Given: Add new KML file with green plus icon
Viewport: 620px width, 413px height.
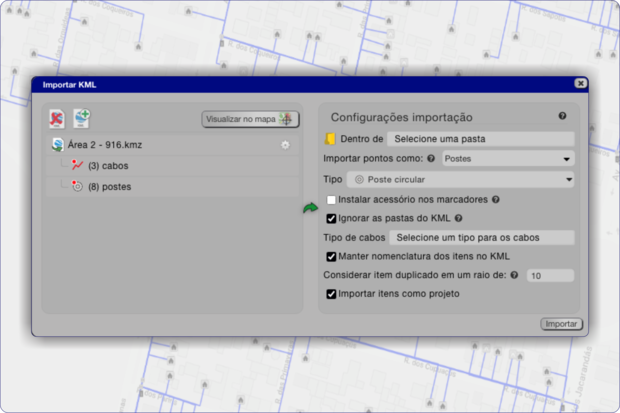Looking at the screenshot, I should [x=81, y=119].
